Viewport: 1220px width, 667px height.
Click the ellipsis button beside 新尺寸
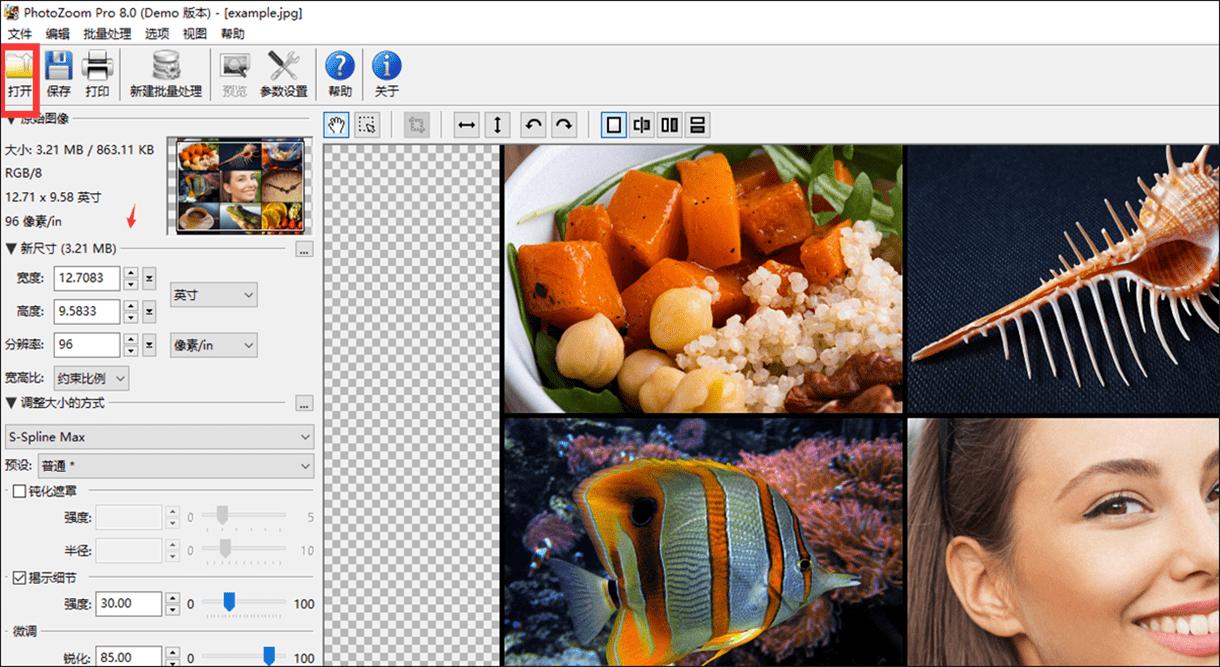305,249
